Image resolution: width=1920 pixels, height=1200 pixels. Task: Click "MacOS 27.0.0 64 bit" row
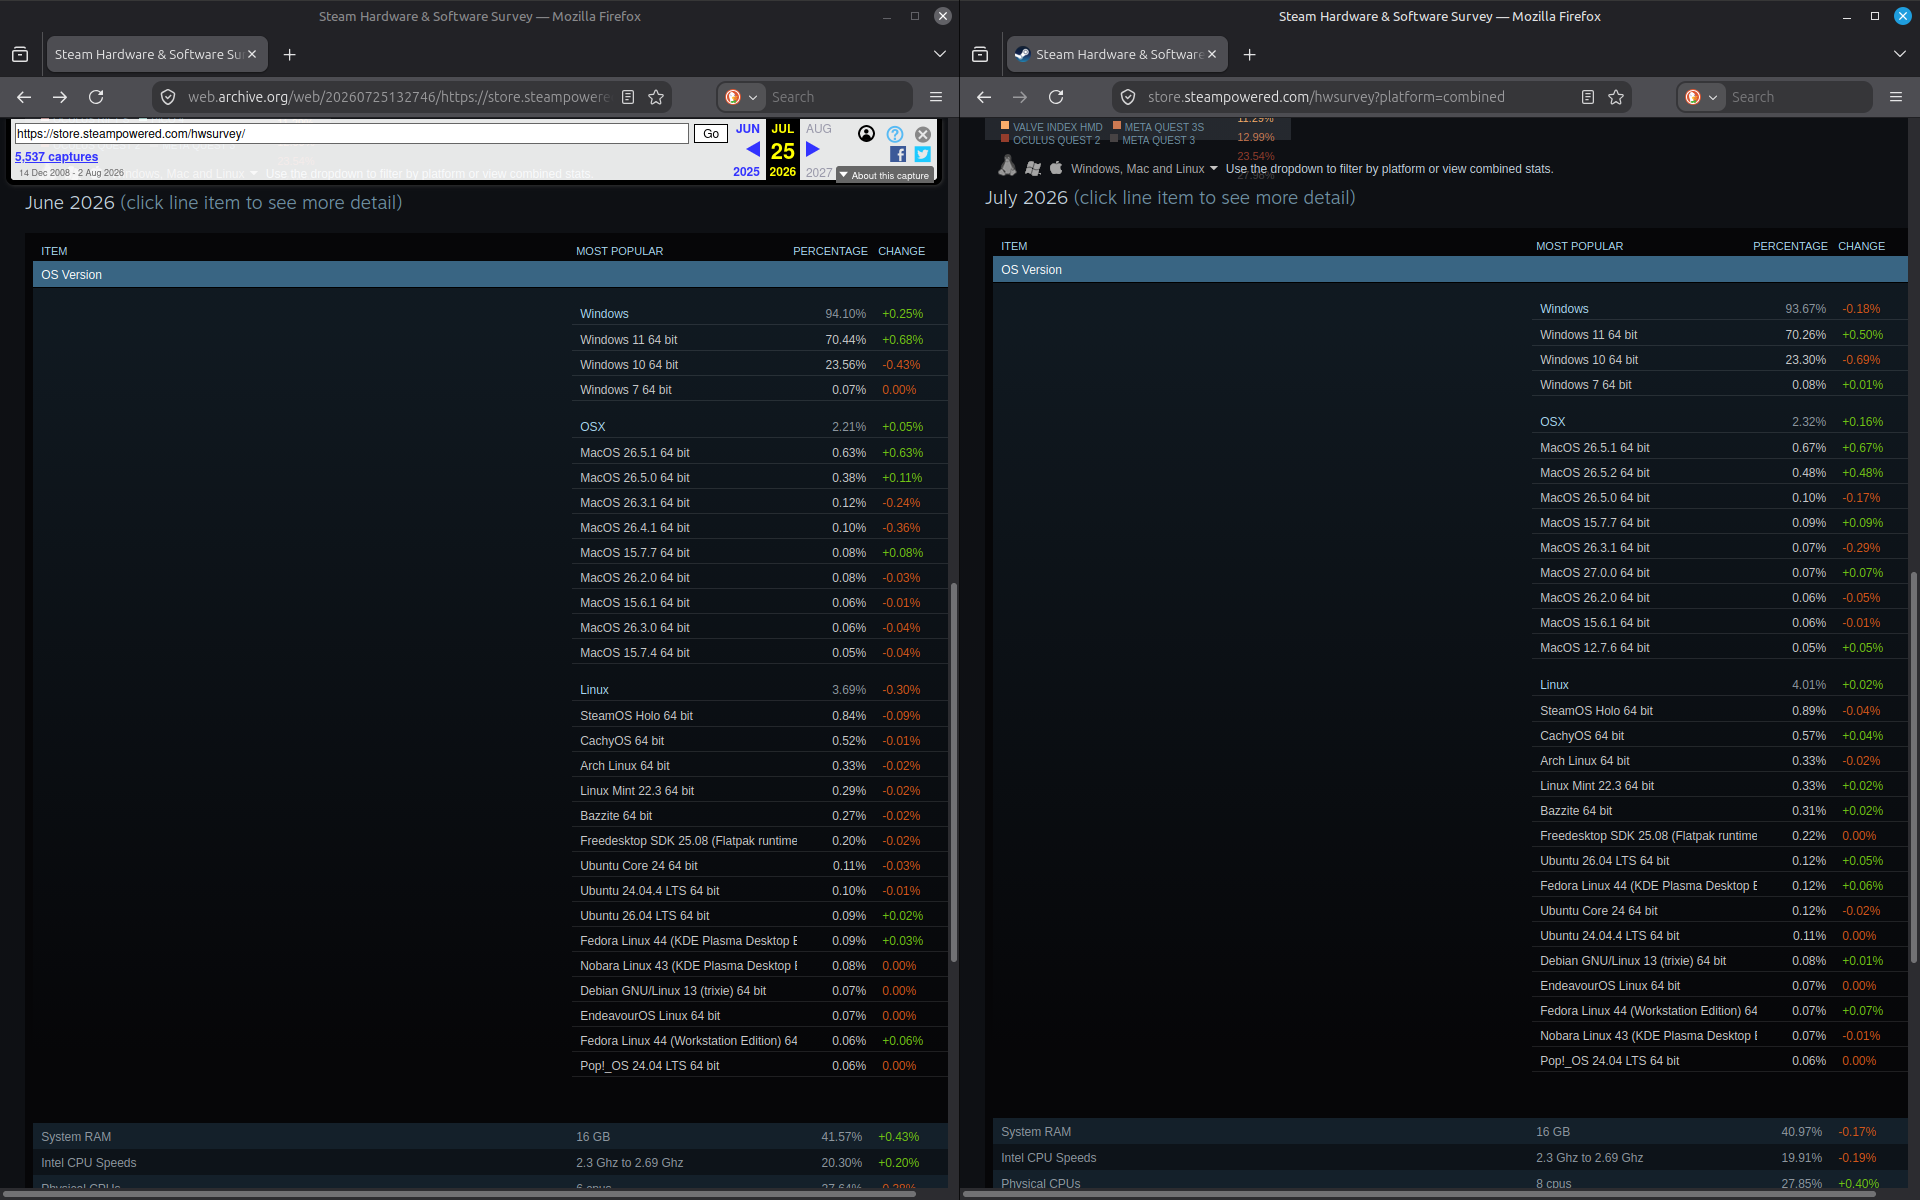point(1719,573)
